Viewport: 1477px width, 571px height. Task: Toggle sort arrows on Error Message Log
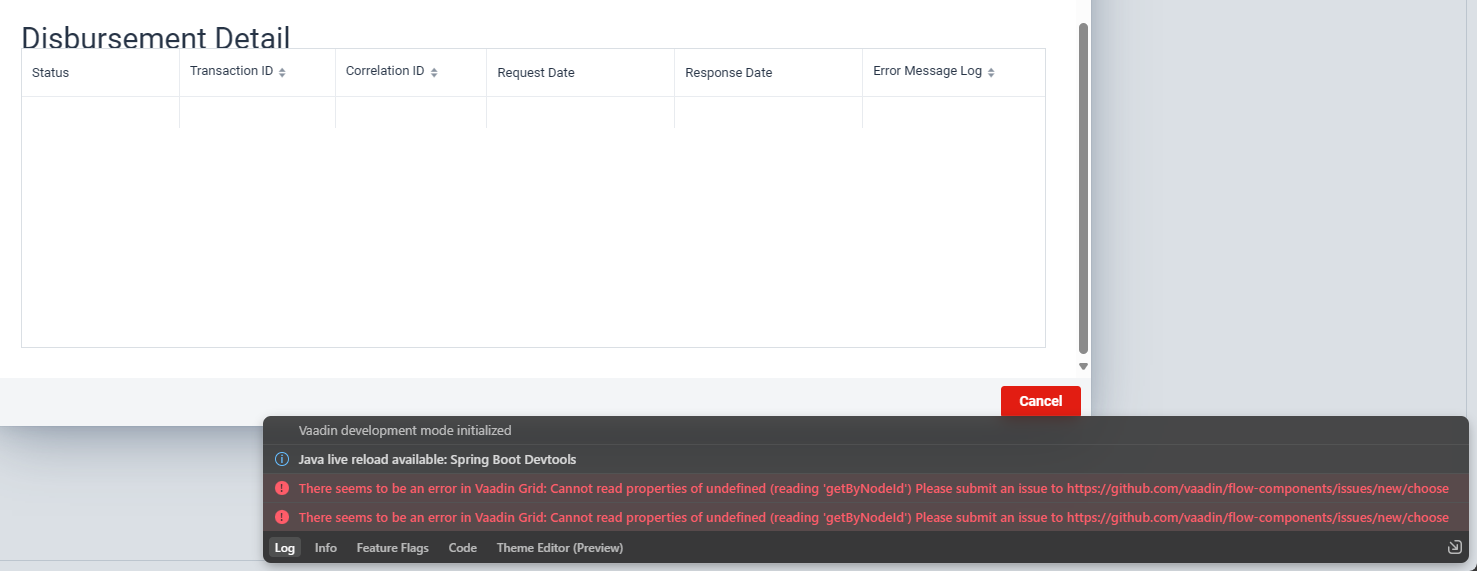(991, 73)
